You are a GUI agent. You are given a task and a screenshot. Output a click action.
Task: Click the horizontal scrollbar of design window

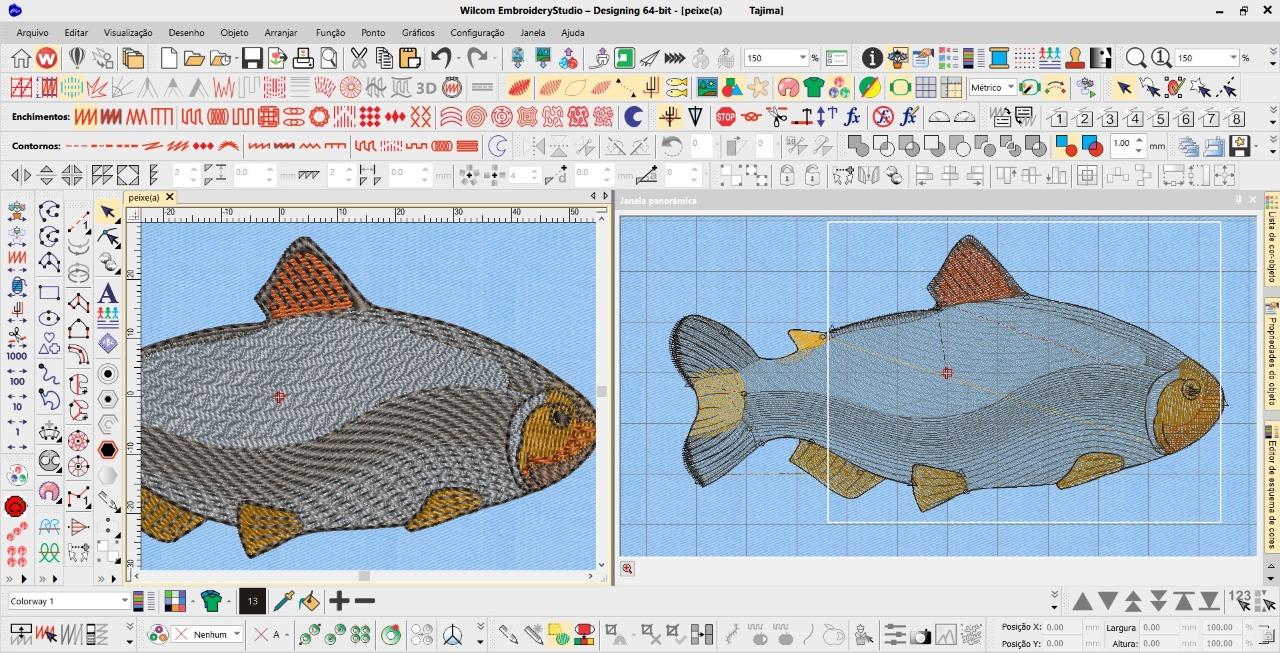coord(364,576)
